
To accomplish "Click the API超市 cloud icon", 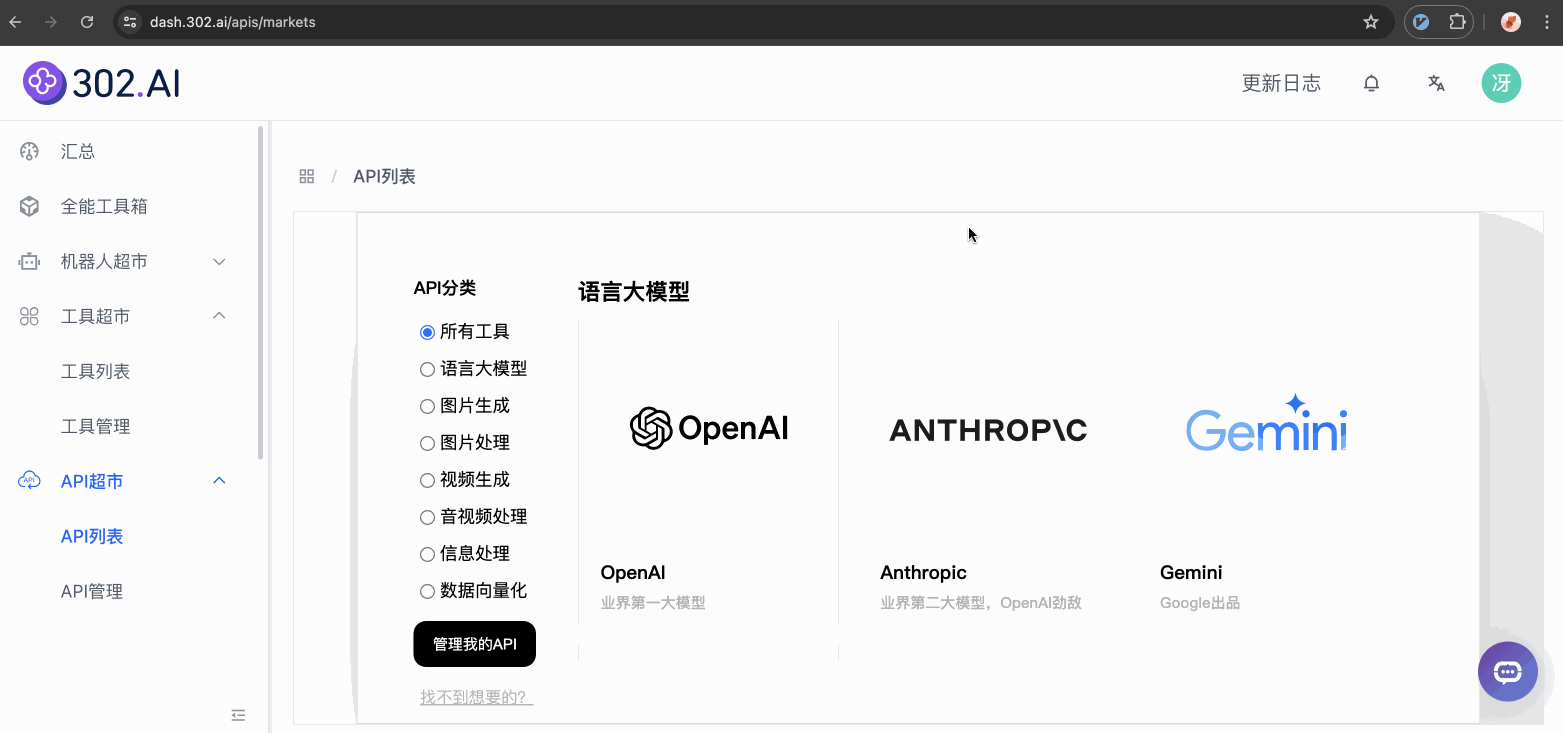I will click(x=29, y=481).
